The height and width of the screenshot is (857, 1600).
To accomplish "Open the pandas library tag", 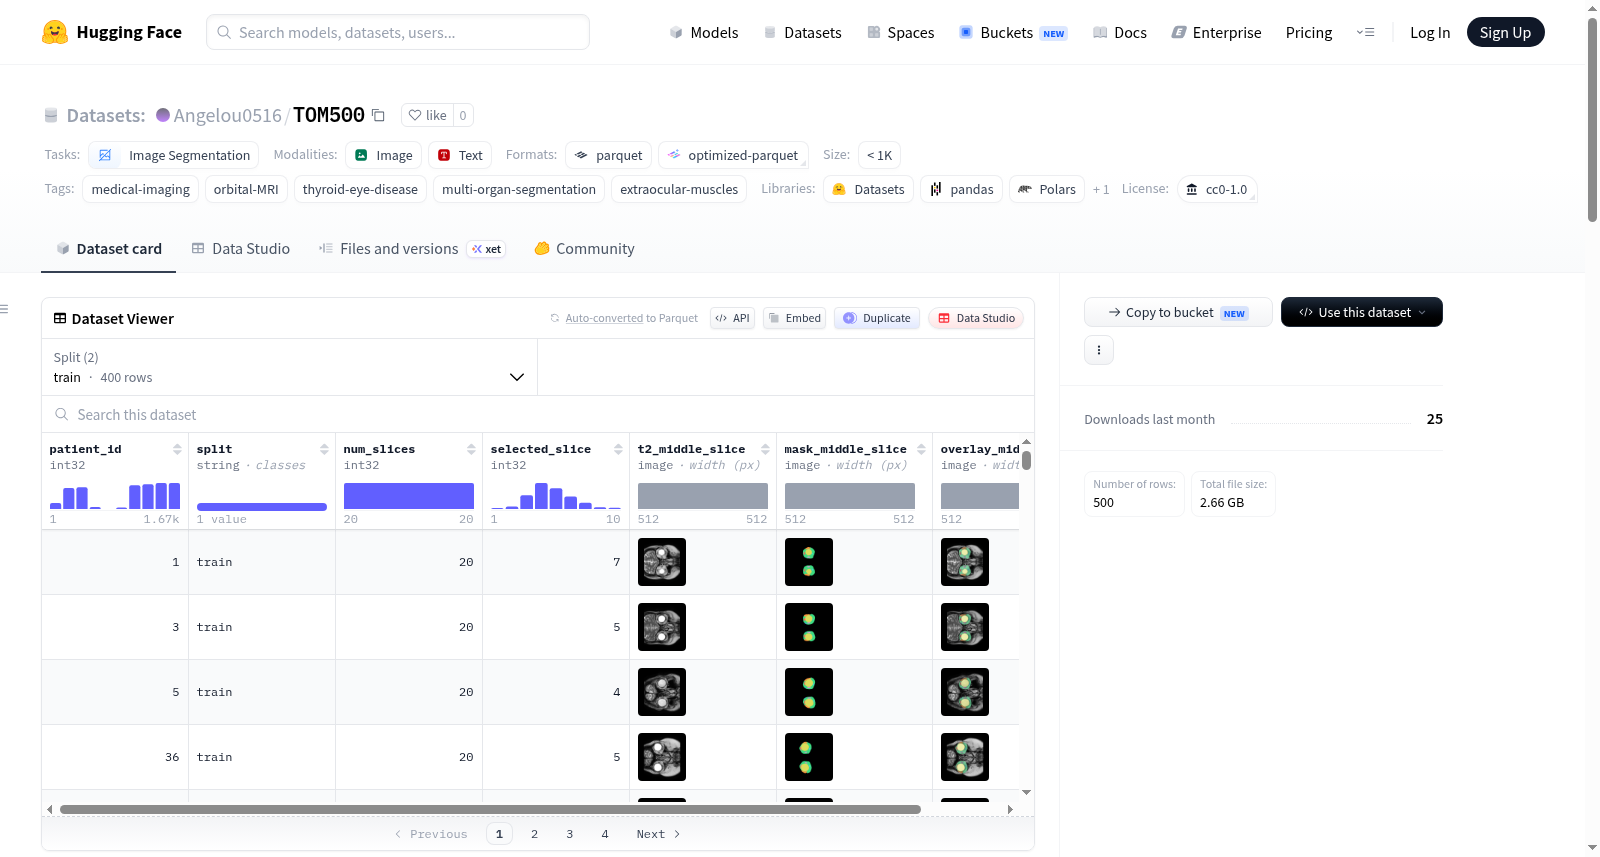I will 961,189.
